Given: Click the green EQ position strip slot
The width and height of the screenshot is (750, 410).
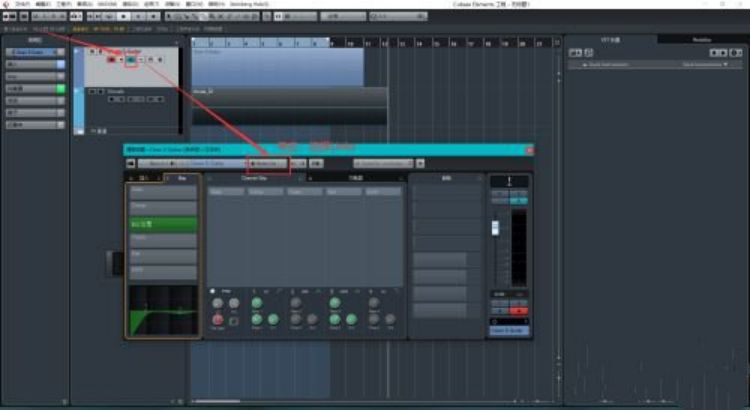Looking at the screenshot, I should 163,224.
